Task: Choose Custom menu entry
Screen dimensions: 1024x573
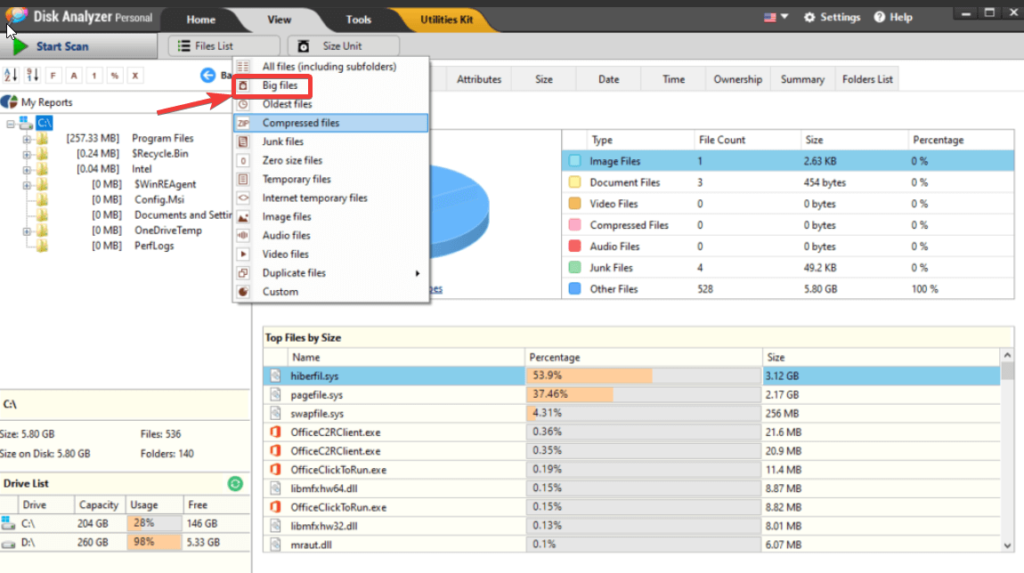Action: tap(330, 292)
